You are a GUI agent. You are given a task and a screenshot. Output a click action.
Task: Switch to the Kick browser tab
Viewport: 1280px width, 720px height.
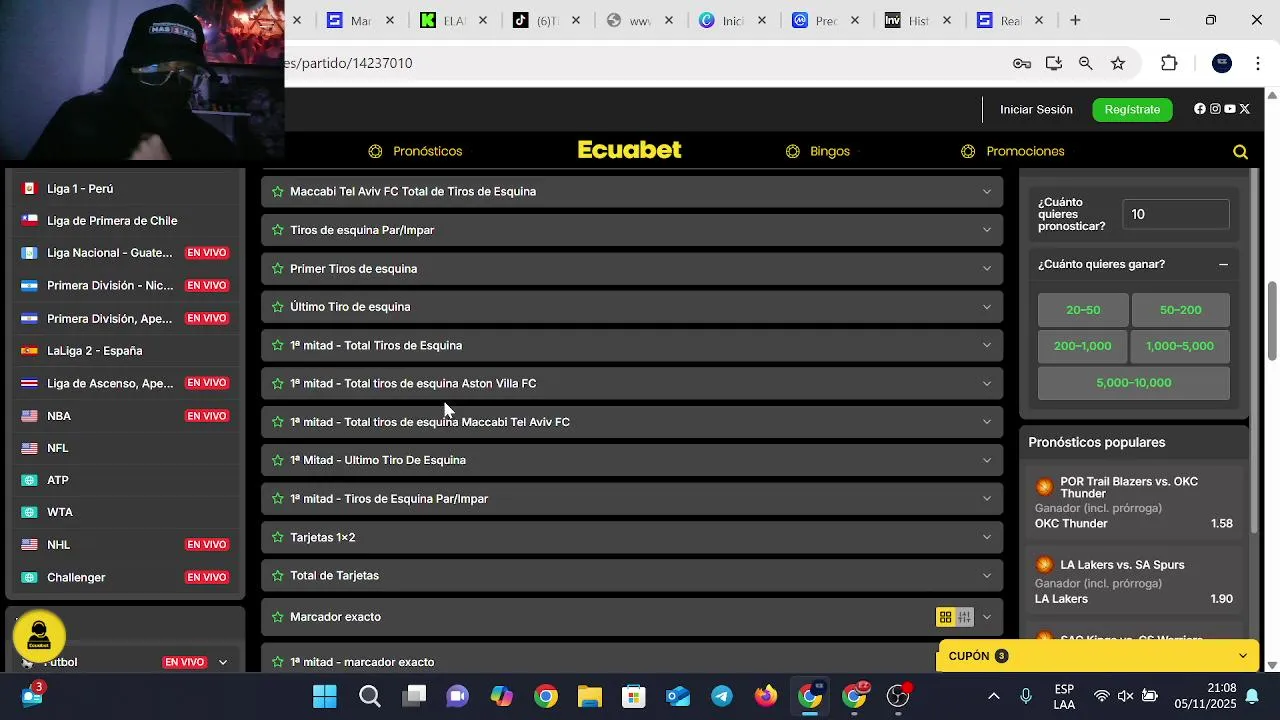click(453, 20)
